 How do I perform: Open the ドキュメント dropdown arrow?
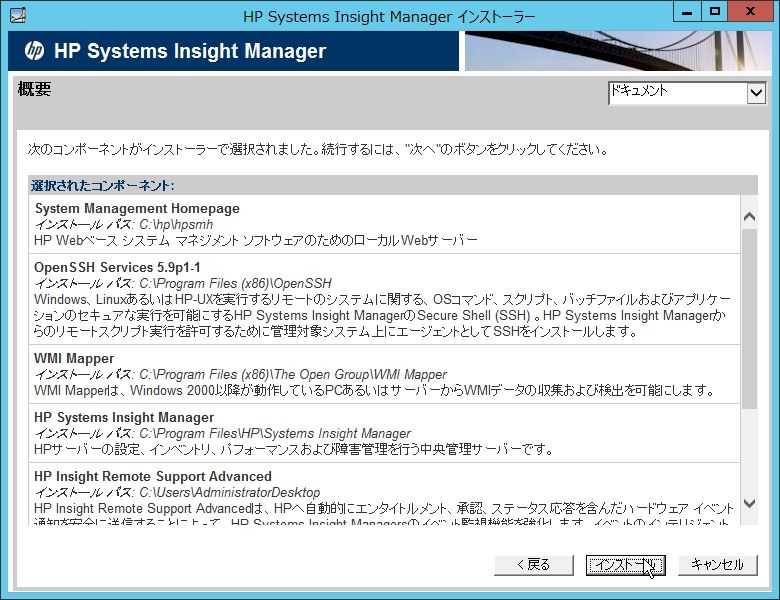(756, 93)
